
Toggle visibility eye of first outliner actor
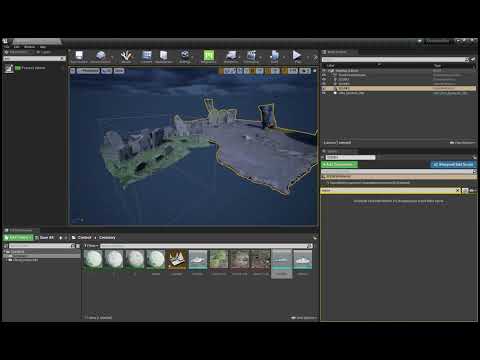click(x=324, y=71)
